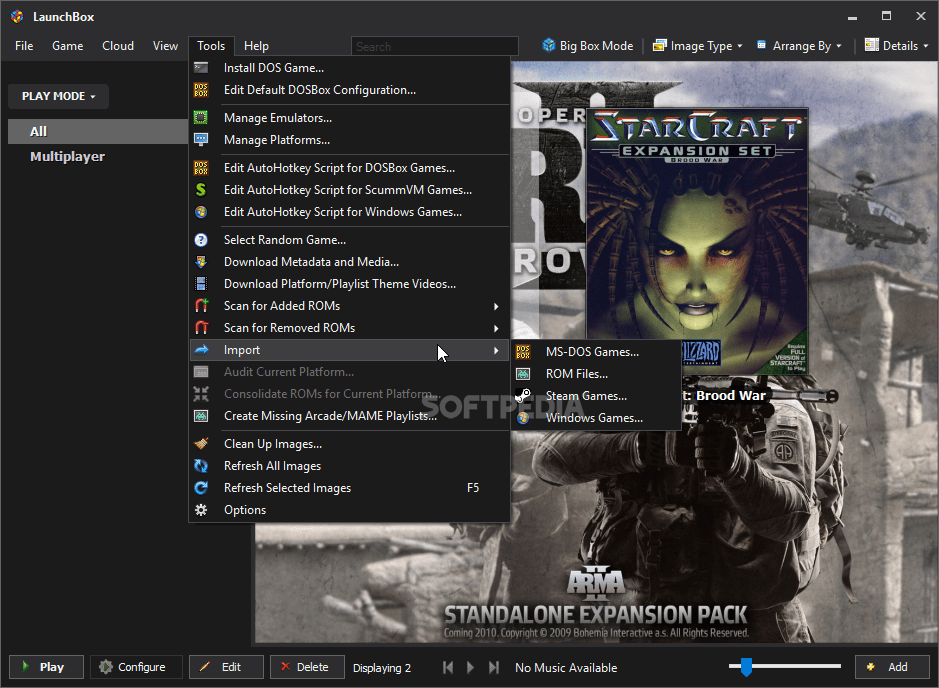Click the Windows icon beside AutoHotkey Script for Windows Games

coord(201,212)
